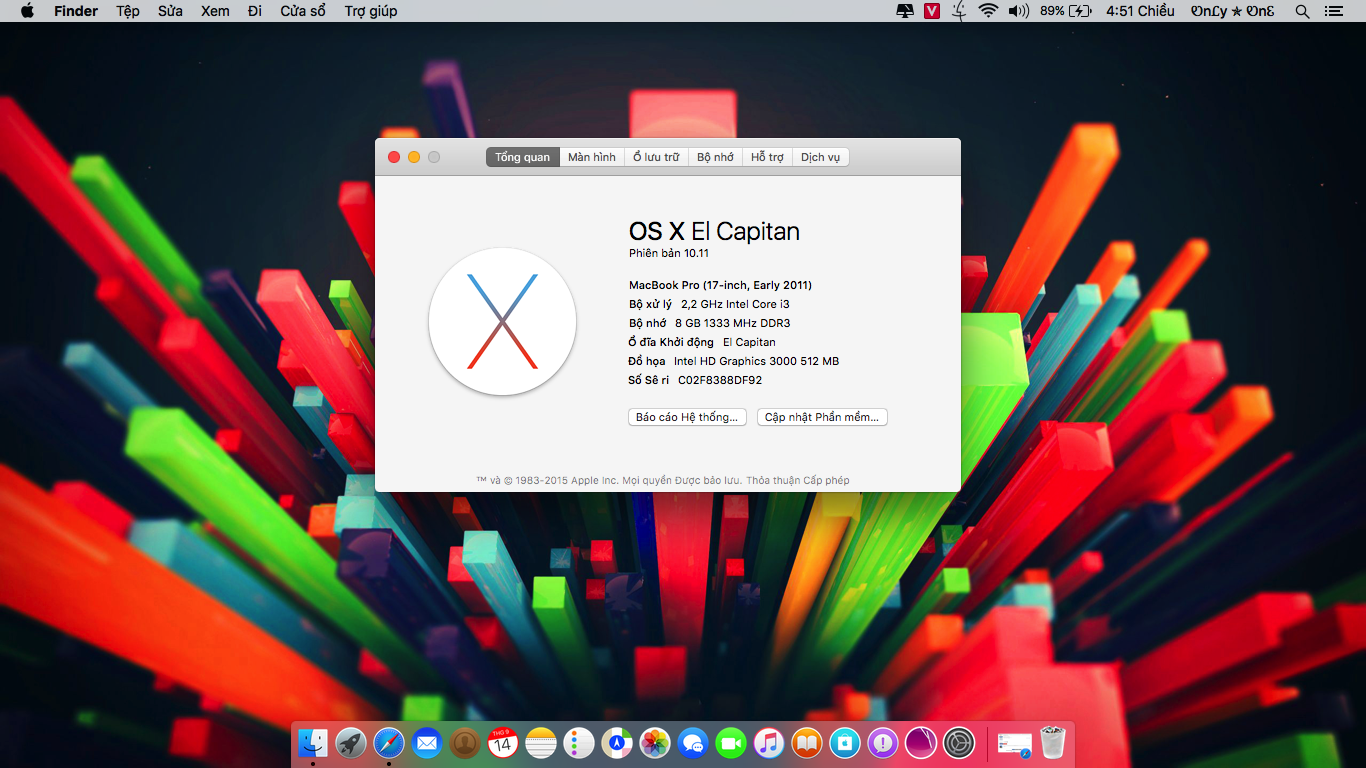Open the Apple menu
Viewport: 1366px width, 768px height.
click(x=27, y=11)
